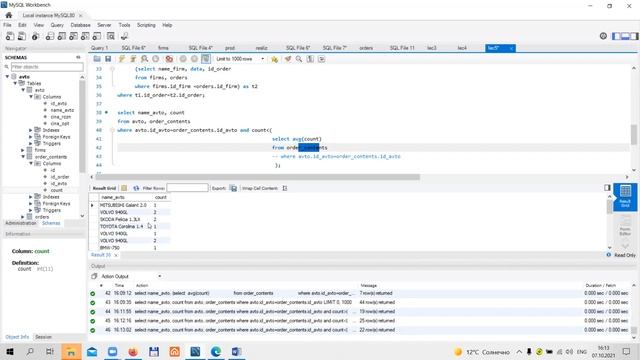
Task: Expand the orders table node
Action: coord(23,217)
